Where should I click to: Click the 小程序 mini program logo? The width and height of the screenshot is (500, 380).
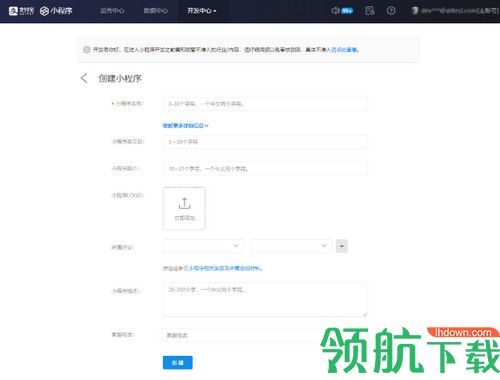(56, 11)
